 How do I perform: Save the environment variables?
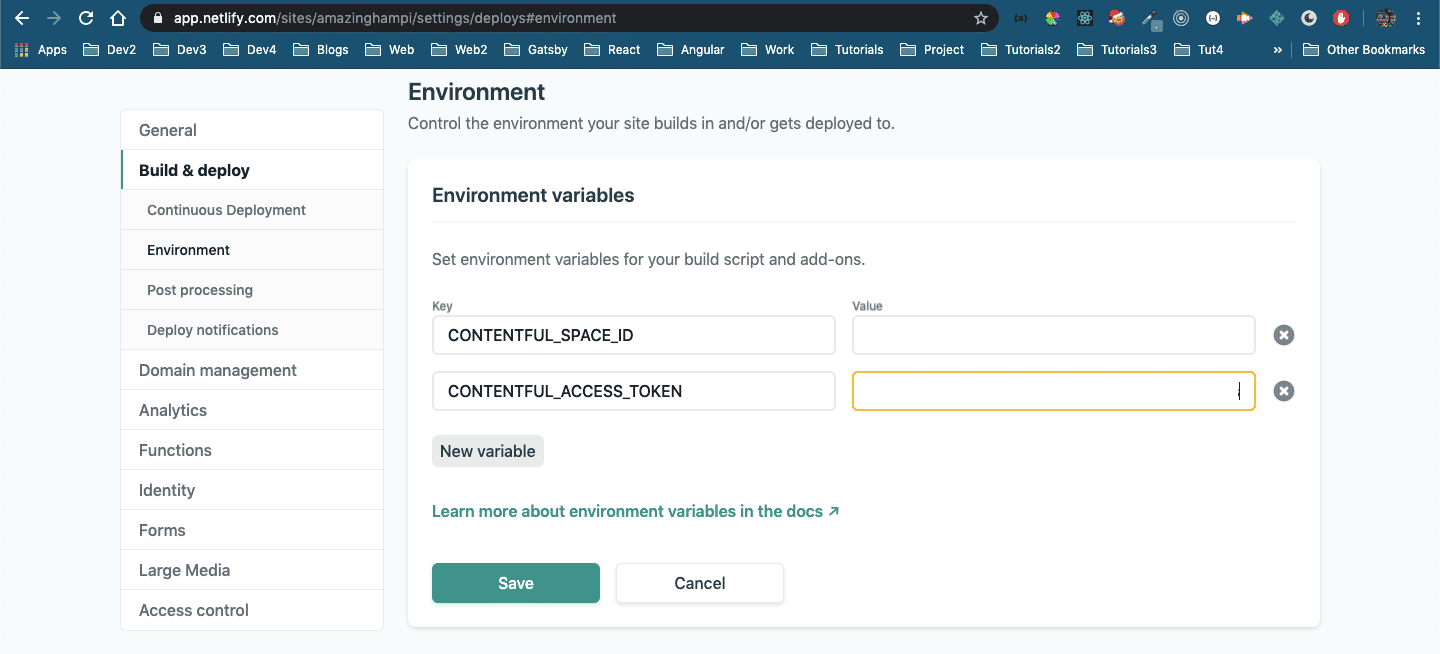(x=516, y=583)
